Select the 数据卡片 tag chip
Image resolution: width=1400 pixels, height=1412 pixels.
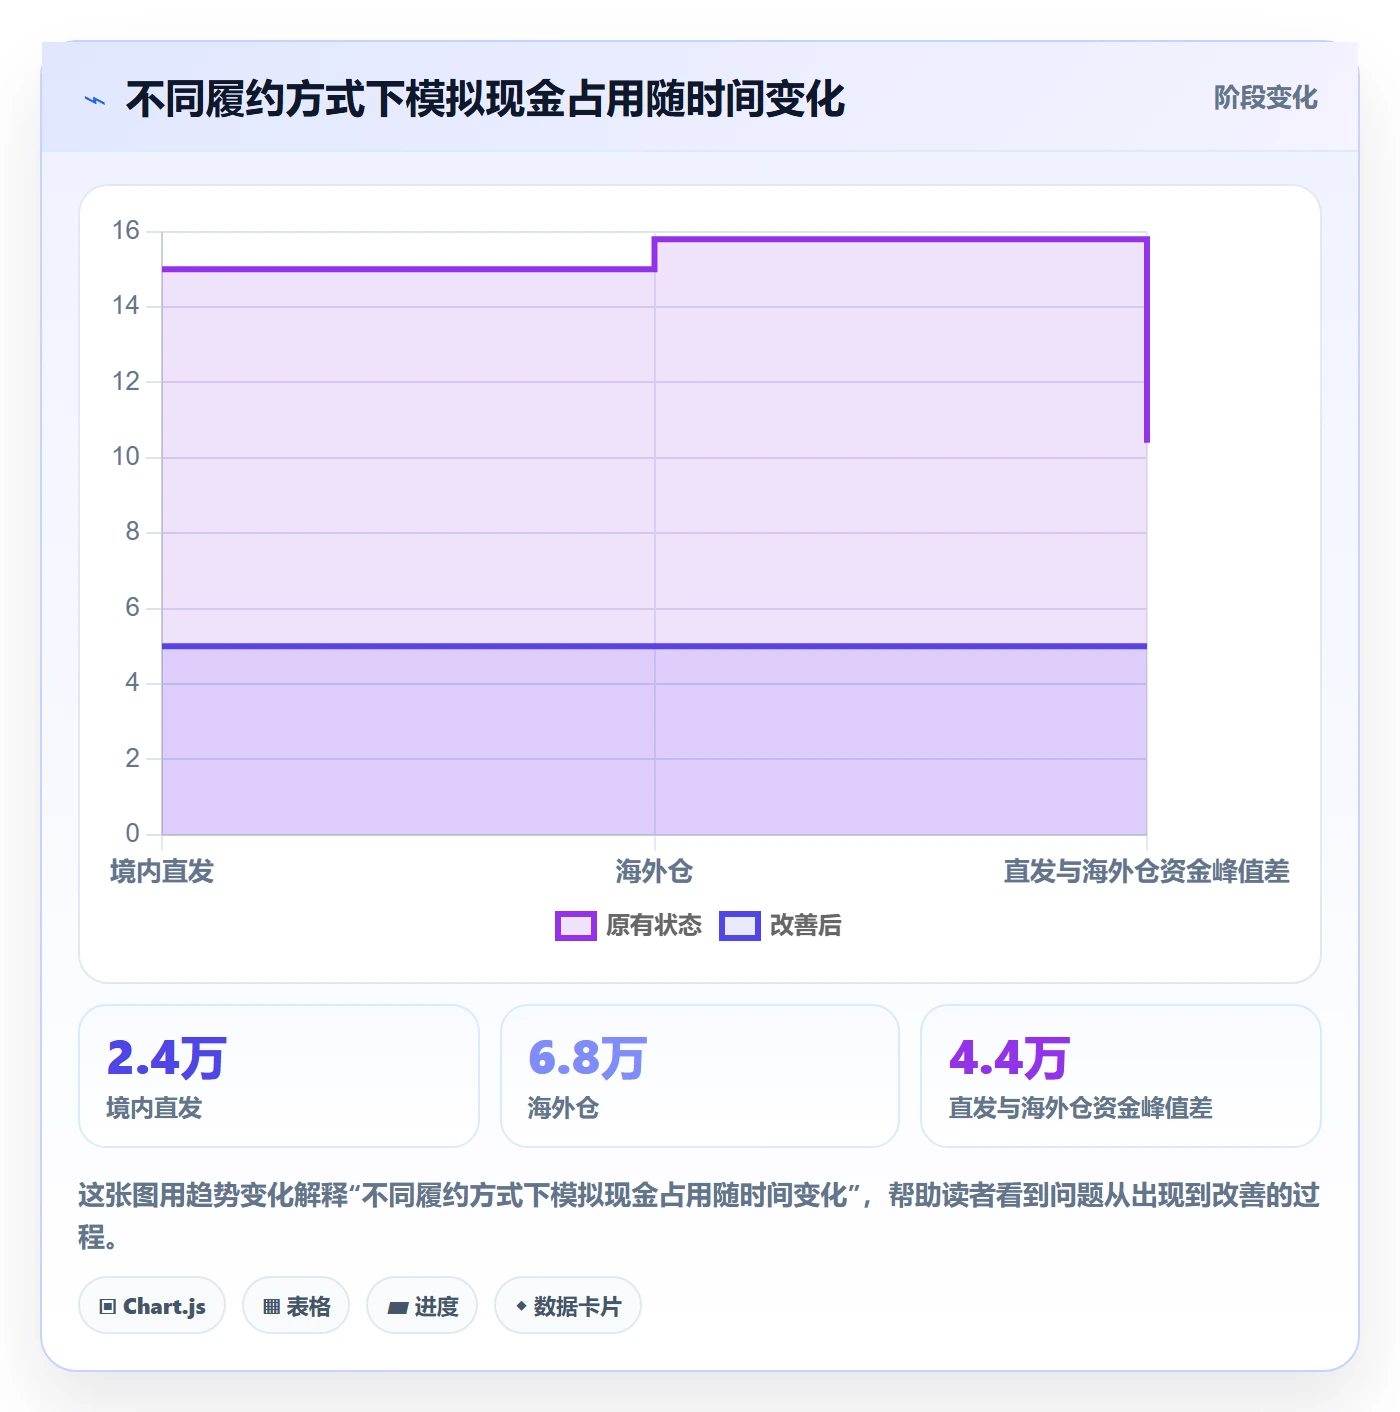568,1306
